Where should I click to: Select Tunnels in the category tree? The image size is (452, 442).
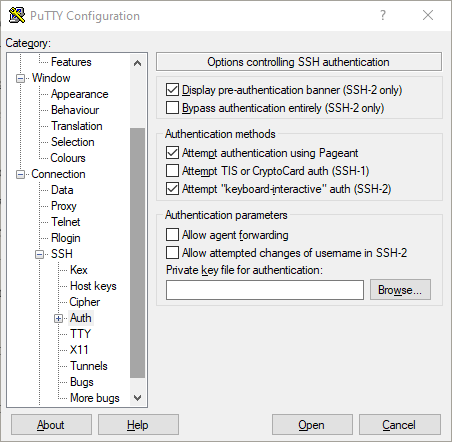89,366
